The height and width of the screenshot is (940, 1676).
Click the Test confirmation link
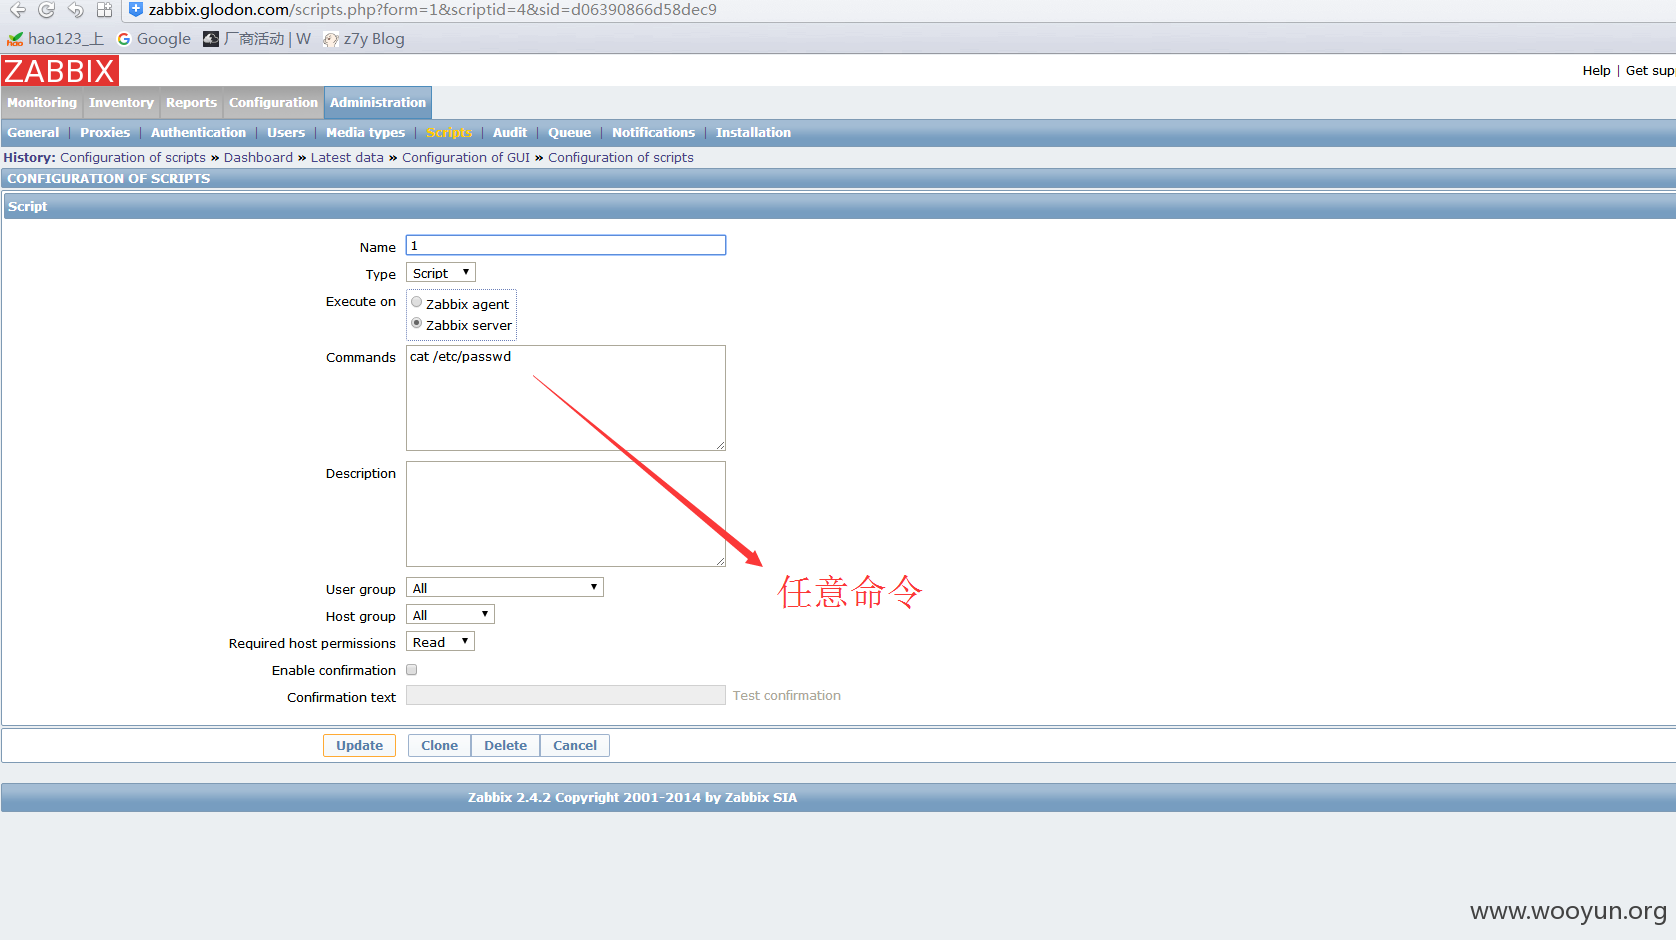pyautogui.click(x=786, y=696)
